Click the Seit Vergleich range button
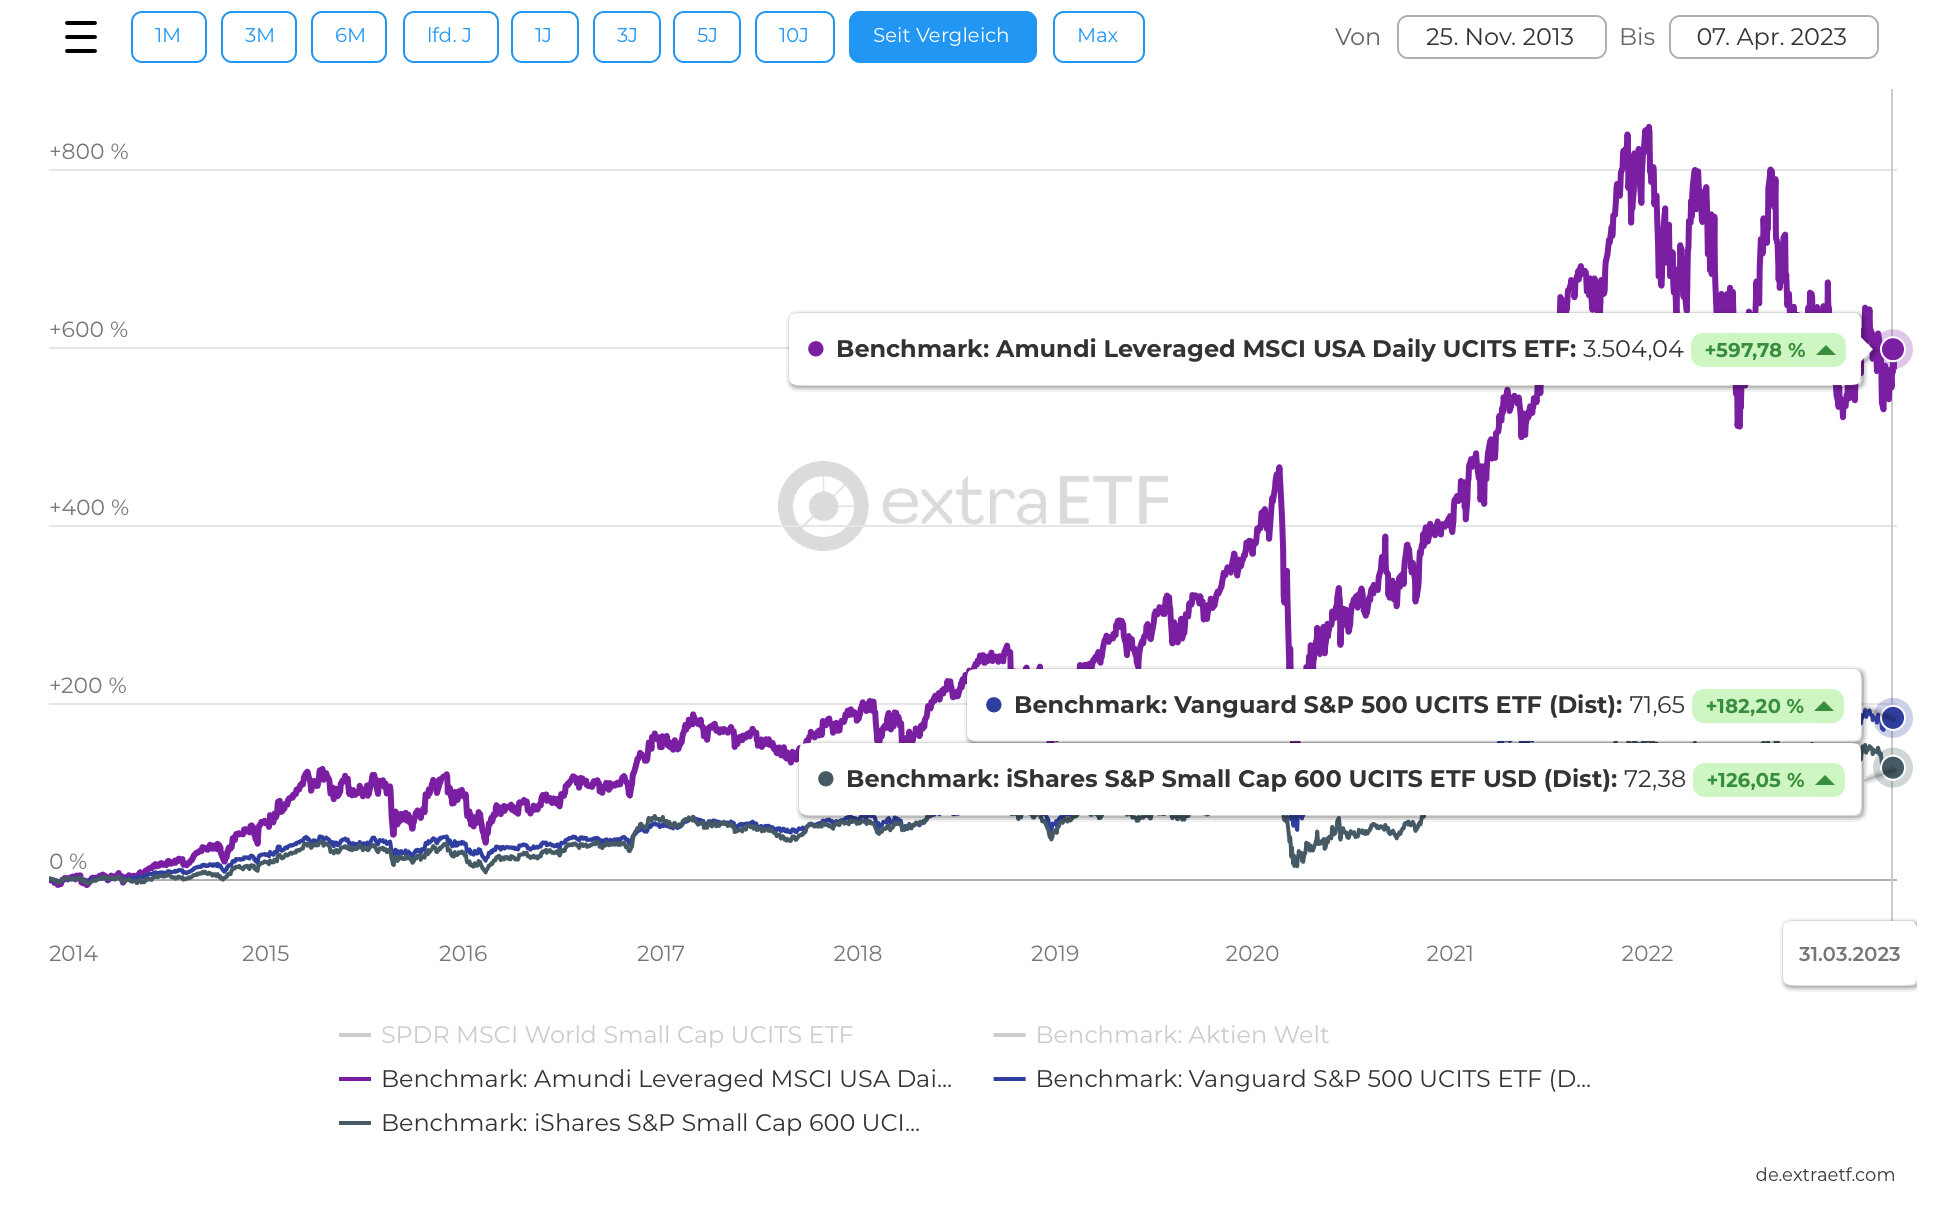This screenshot has width=1944, height=1205. point(942,37)
